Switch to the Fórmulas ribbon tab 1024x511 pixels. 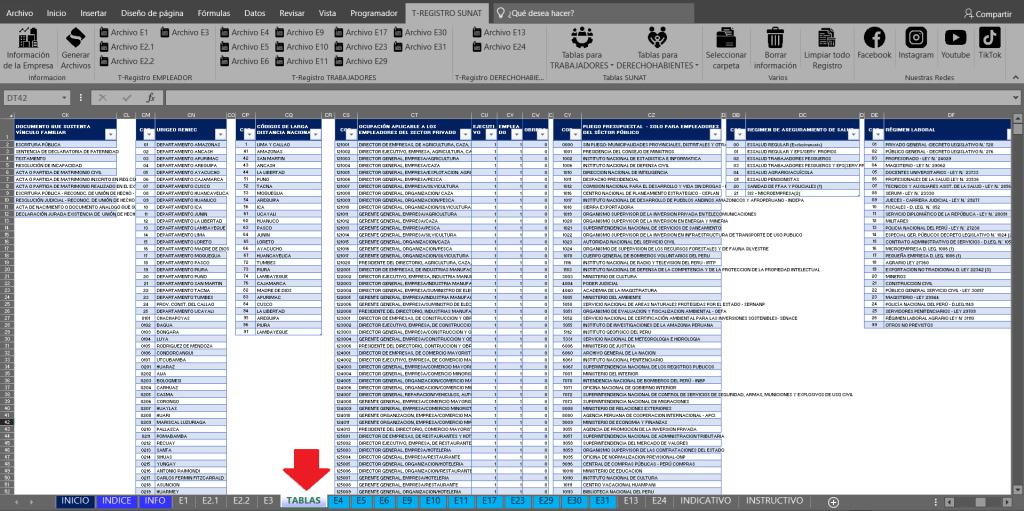tap(214, 13)
